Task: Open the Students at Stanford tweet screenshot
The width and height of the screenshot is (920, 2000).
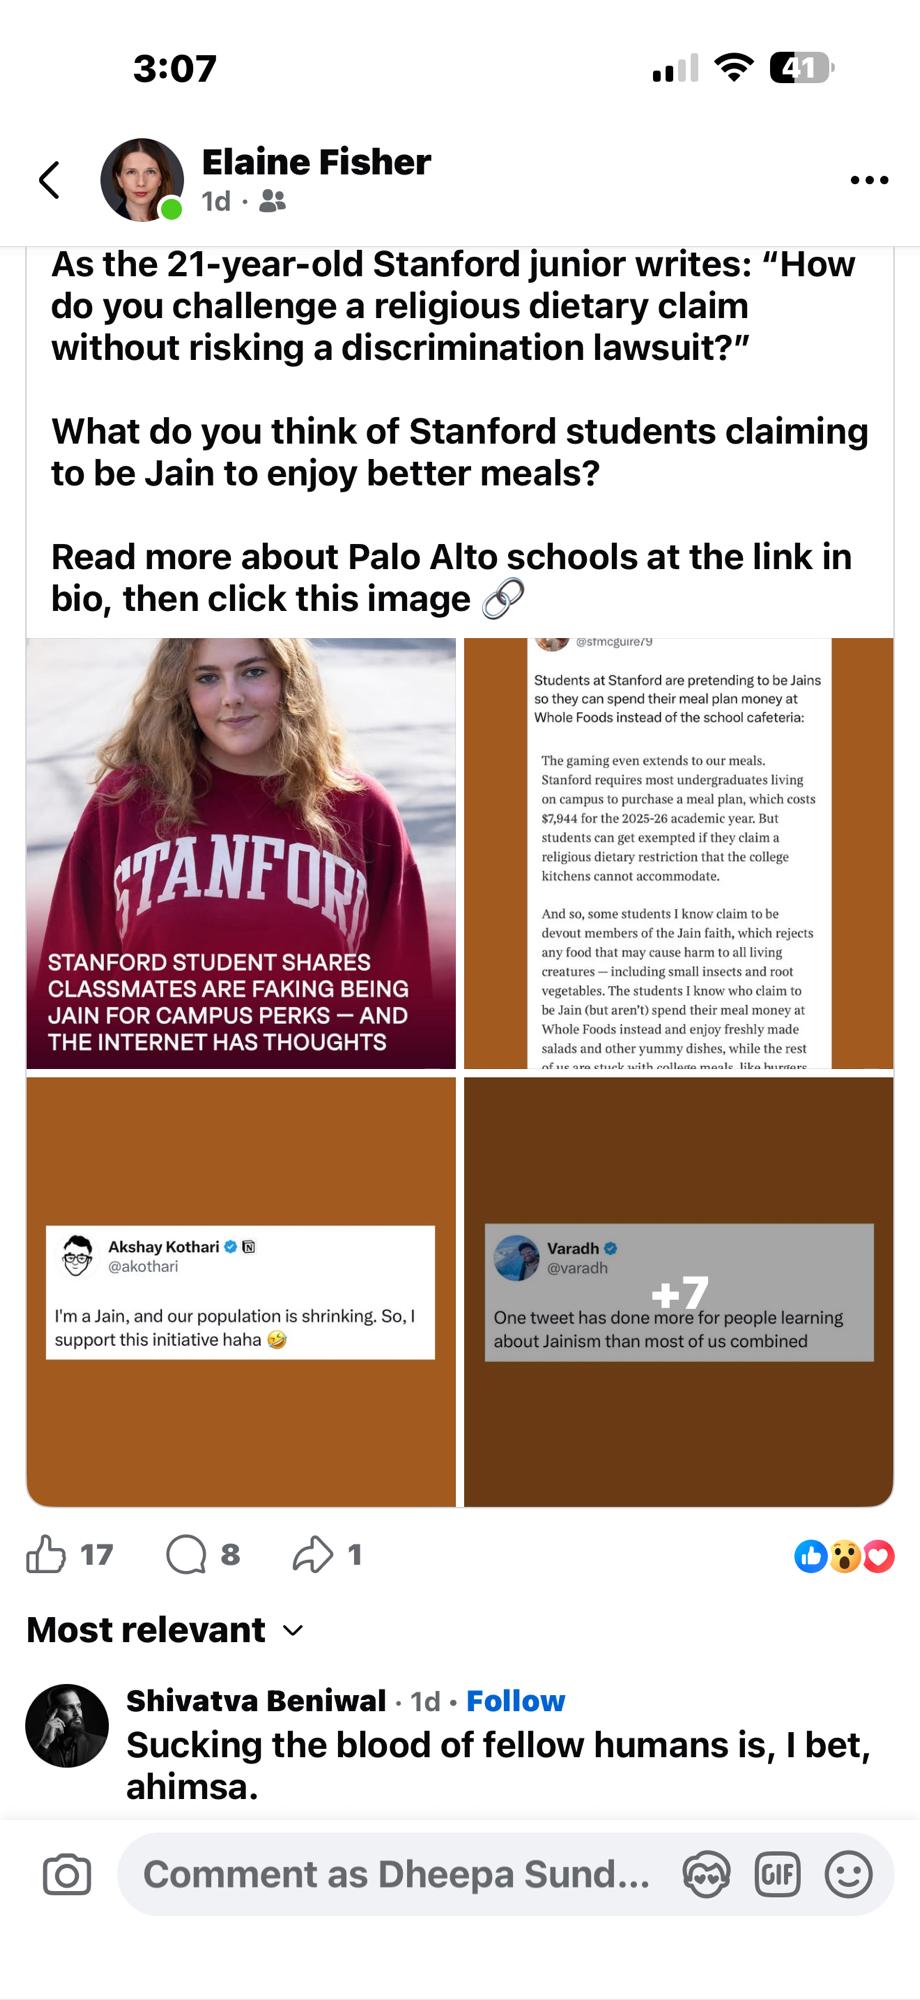Action: 679,853
